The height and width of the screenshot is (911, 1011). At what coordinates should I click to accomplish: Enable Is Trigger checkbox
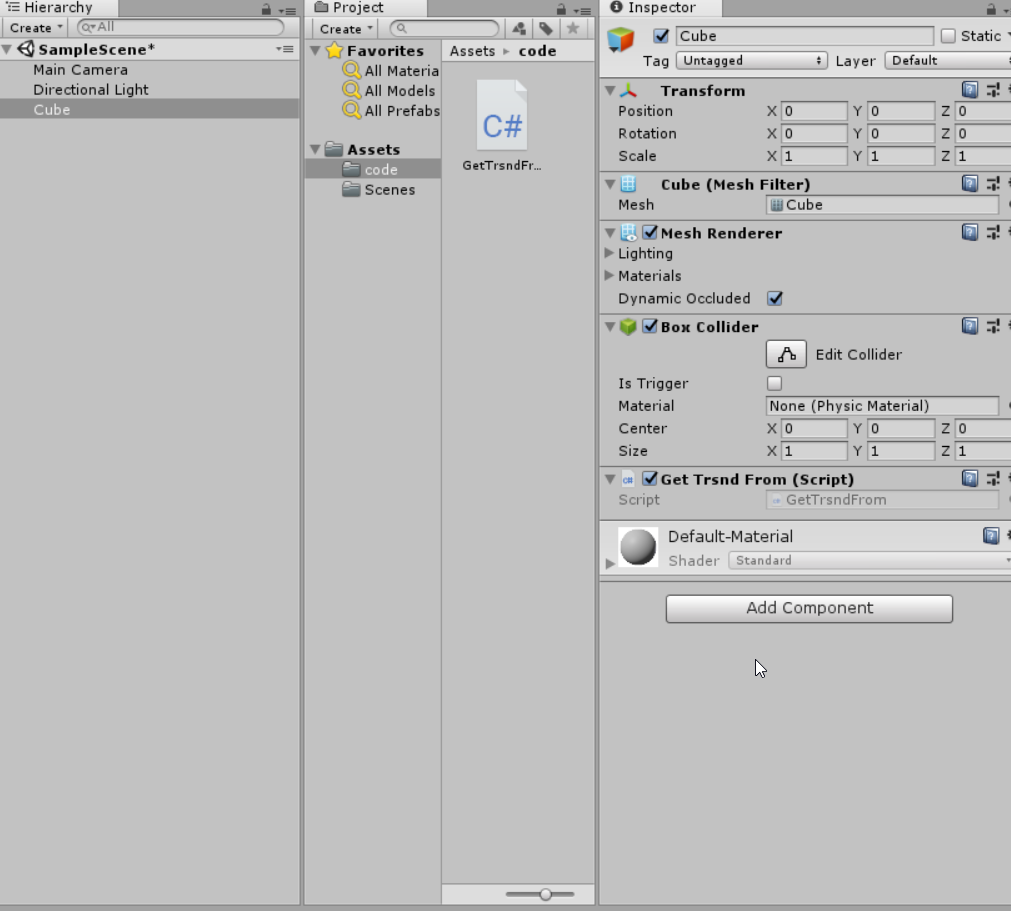774,383
